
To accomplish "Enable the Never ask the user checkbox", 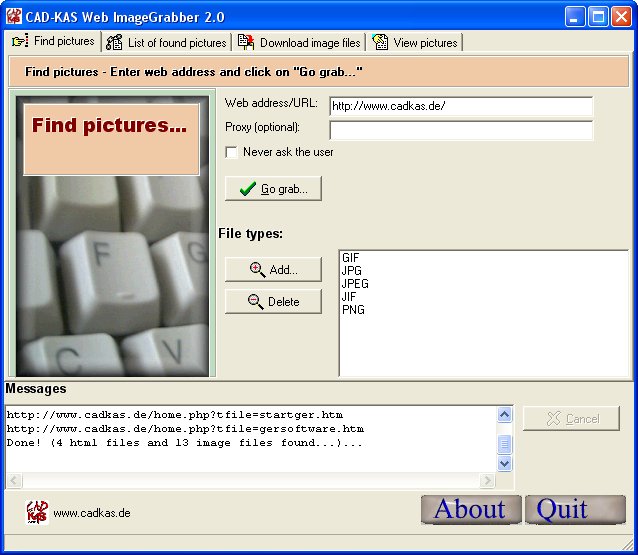I will 232,152.
